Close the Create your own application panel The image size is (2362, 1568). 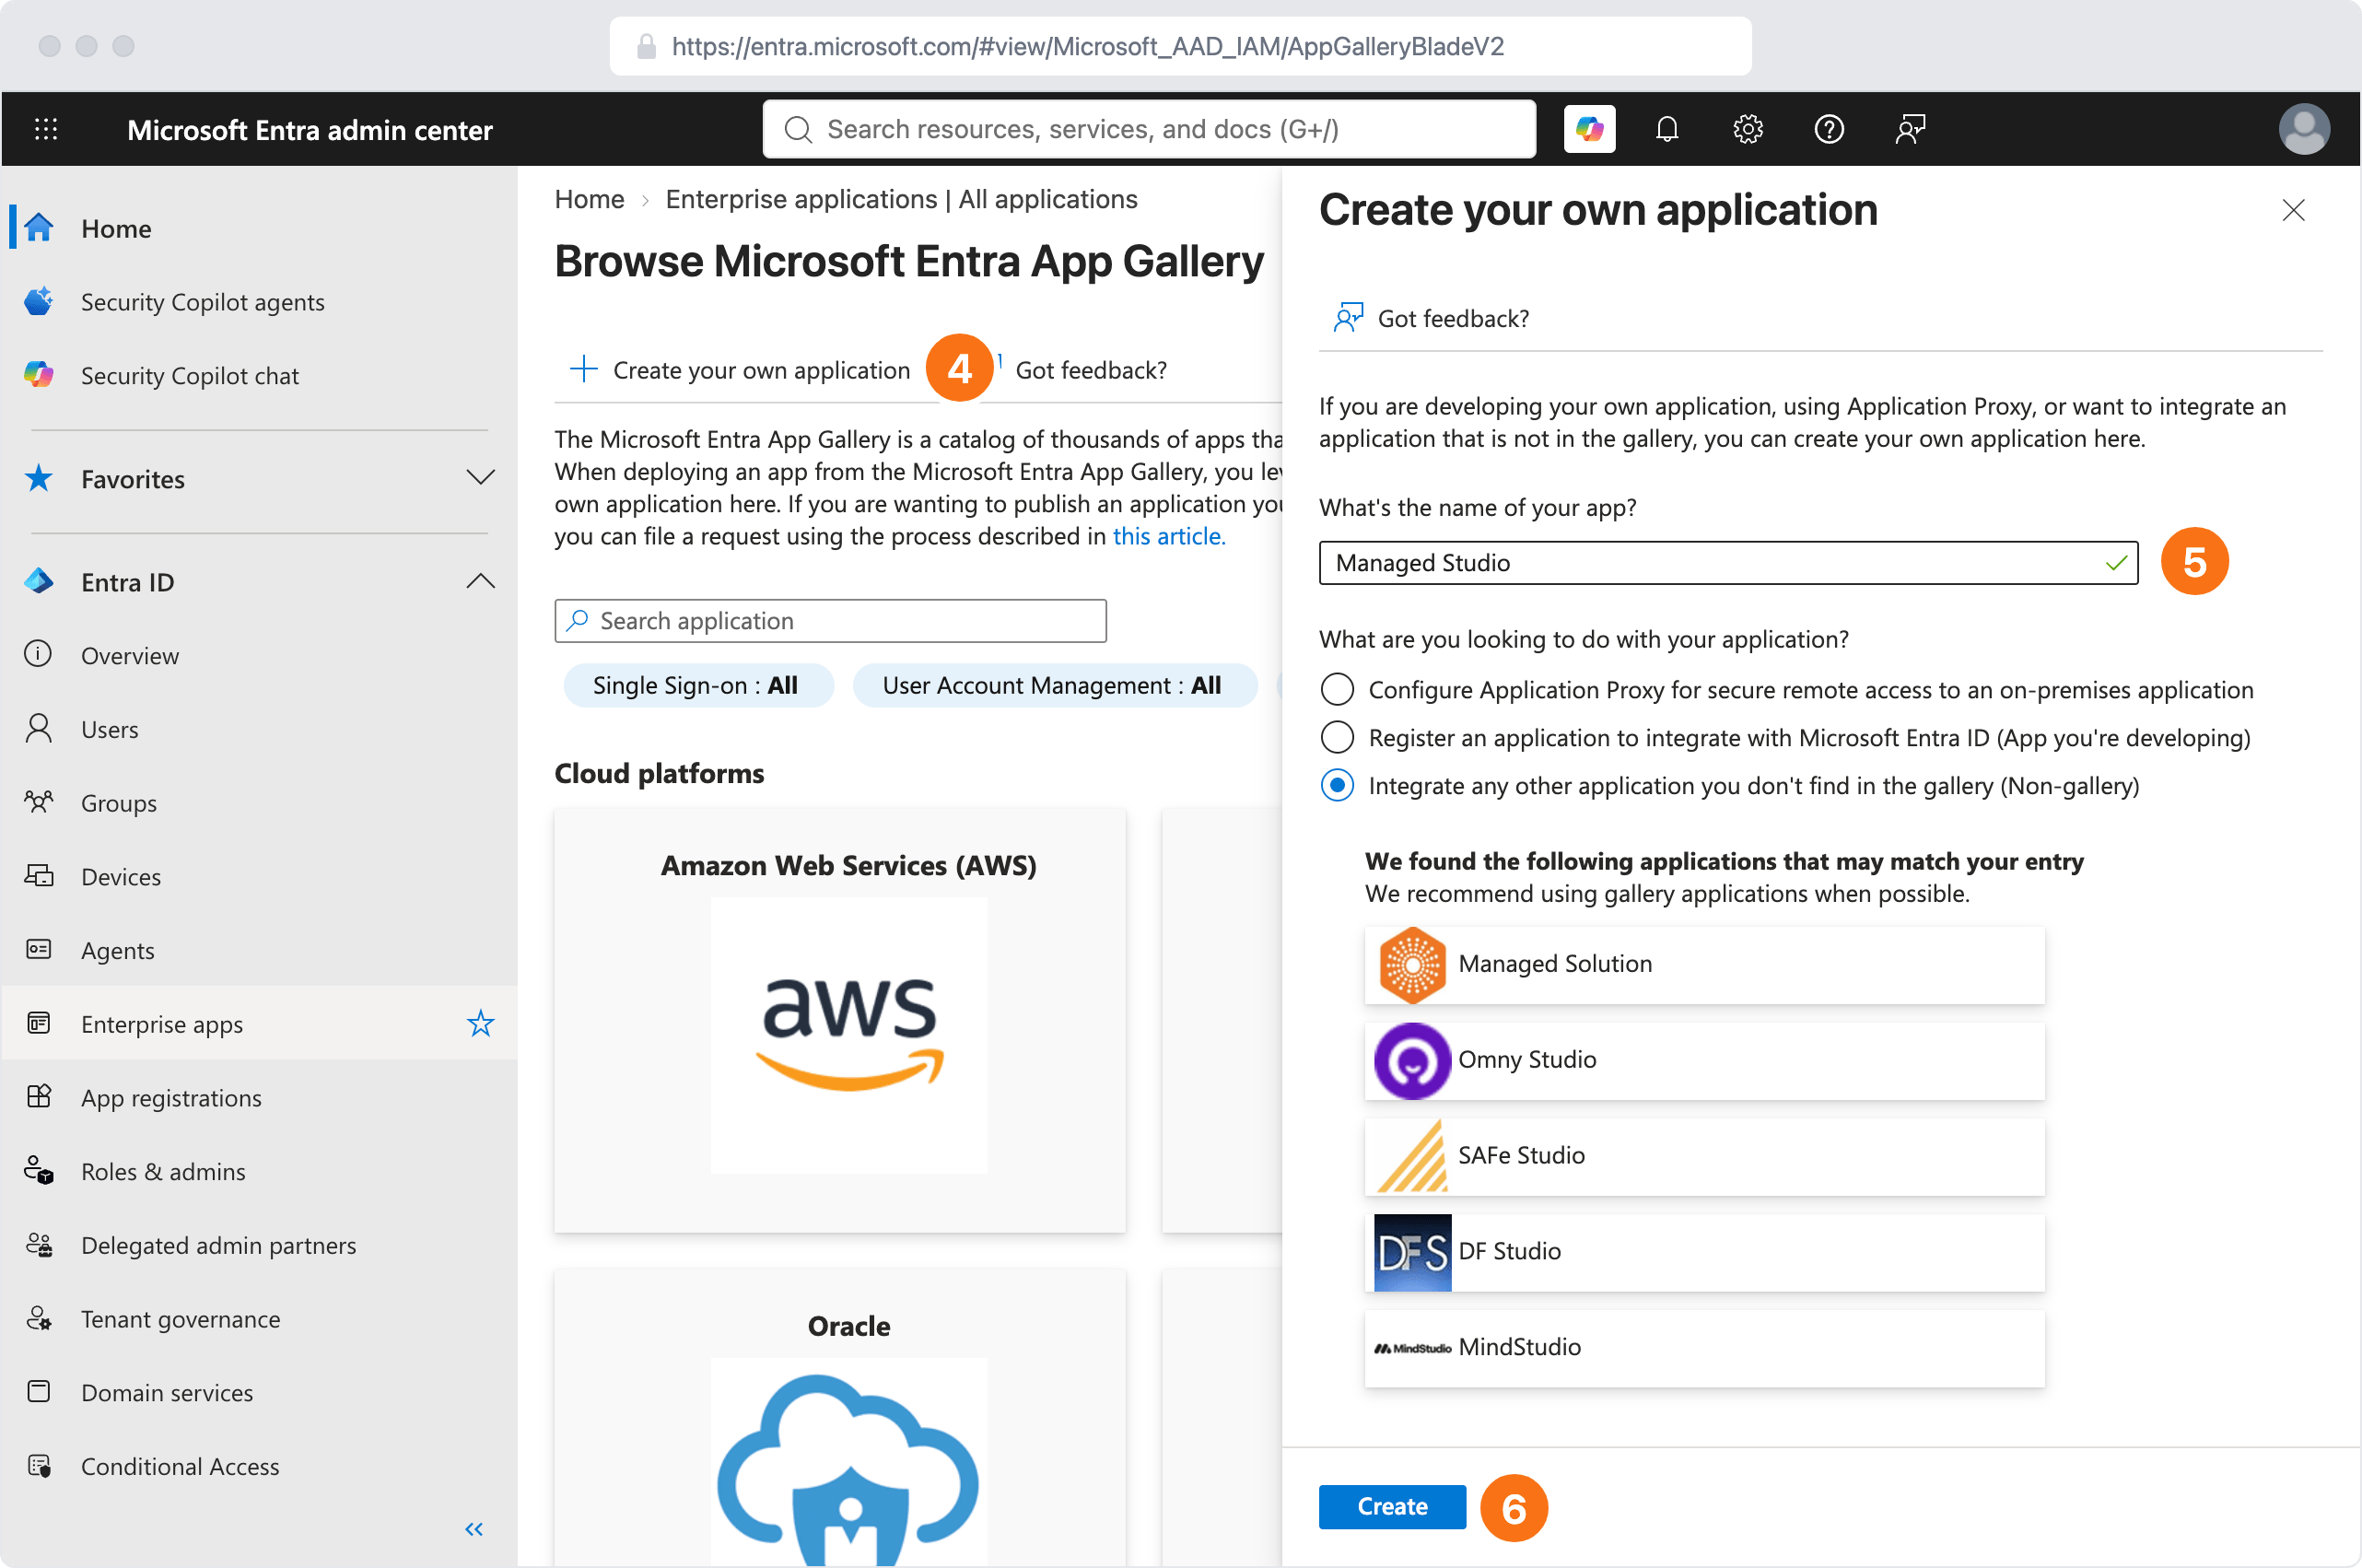tap(2293, 210)
